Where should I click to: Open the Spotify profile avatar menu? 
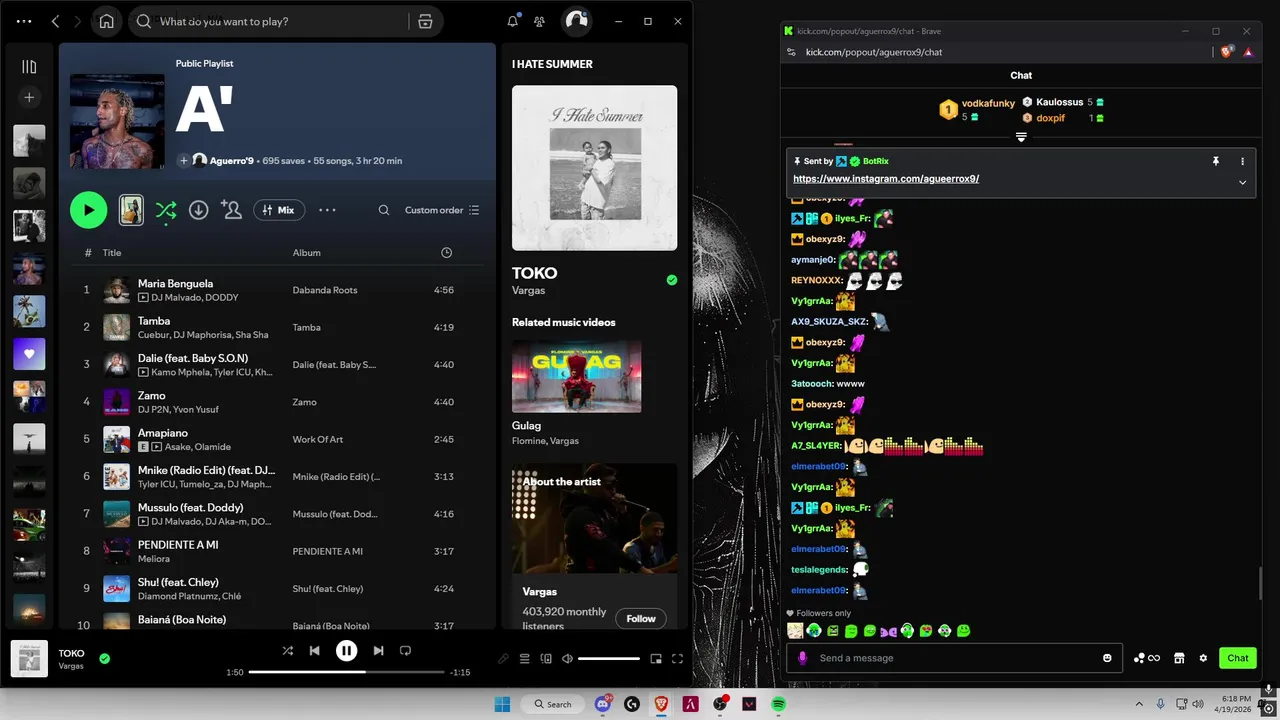[x=576, y=21]
